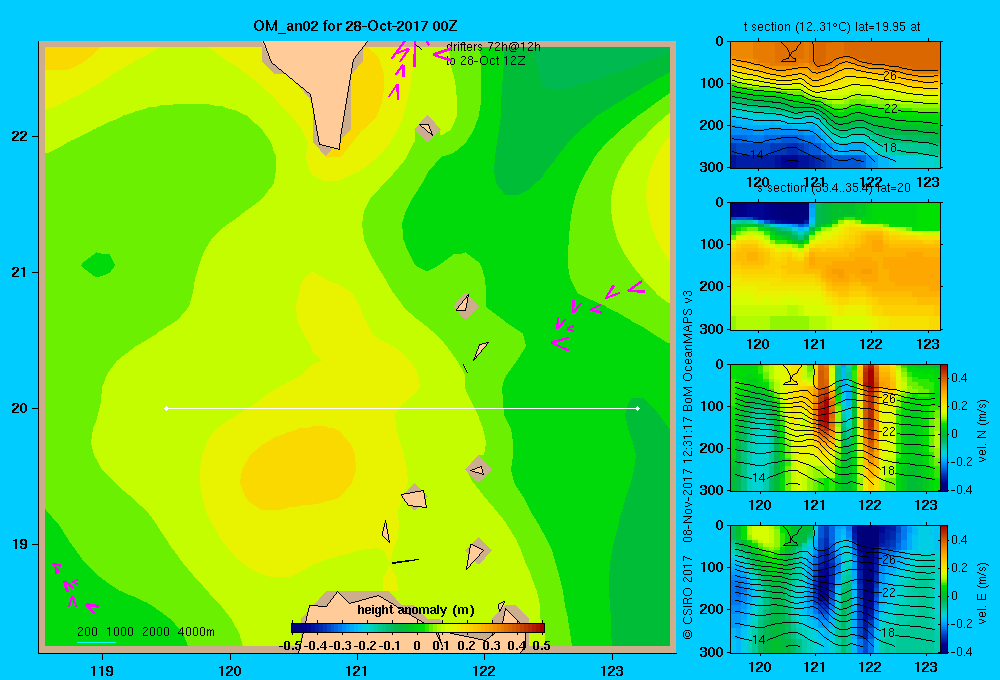1000x680 pixels.
Task: Click the -0.5 tick on height anomaly scale
Action: pyautogui.click(x=290, y=646)
